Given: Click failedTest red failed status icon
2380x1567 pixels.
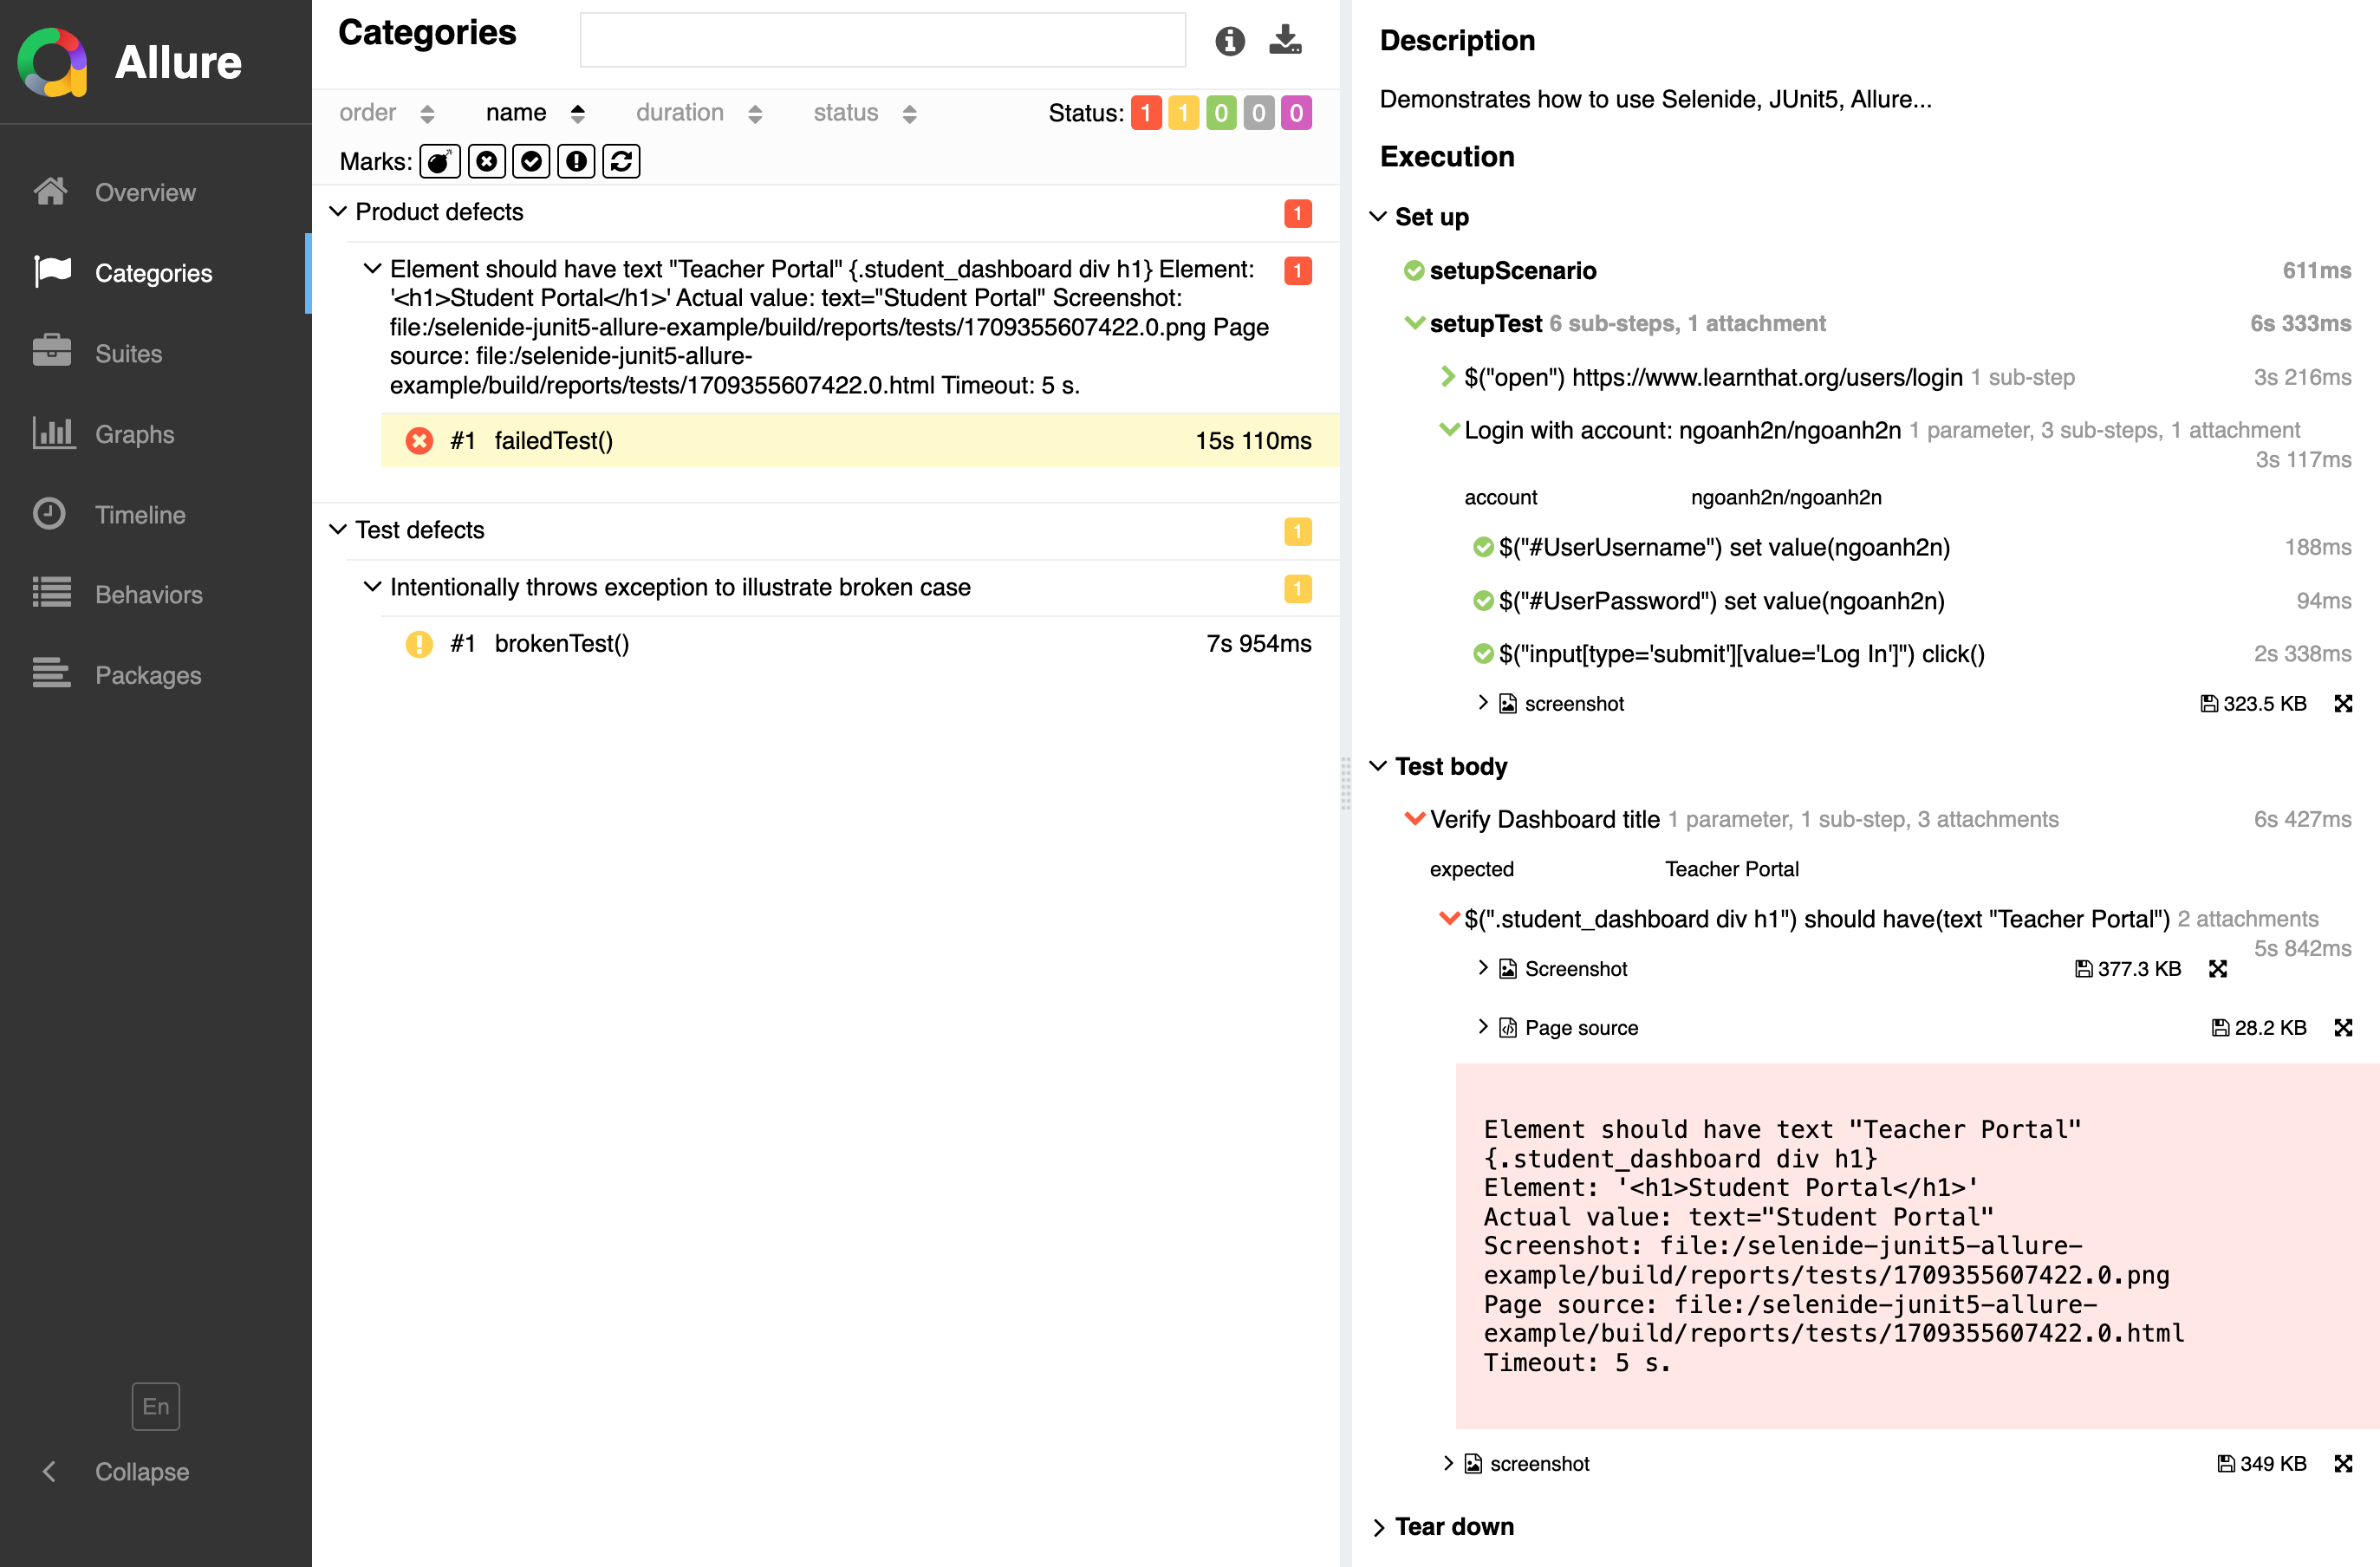Looking at the screenshot, I should 419,440.
